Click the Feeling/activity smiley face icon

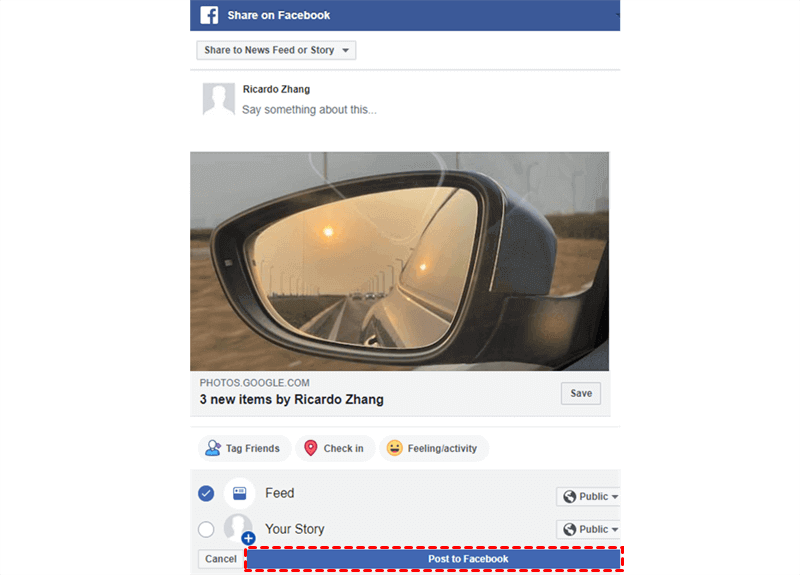394,448
